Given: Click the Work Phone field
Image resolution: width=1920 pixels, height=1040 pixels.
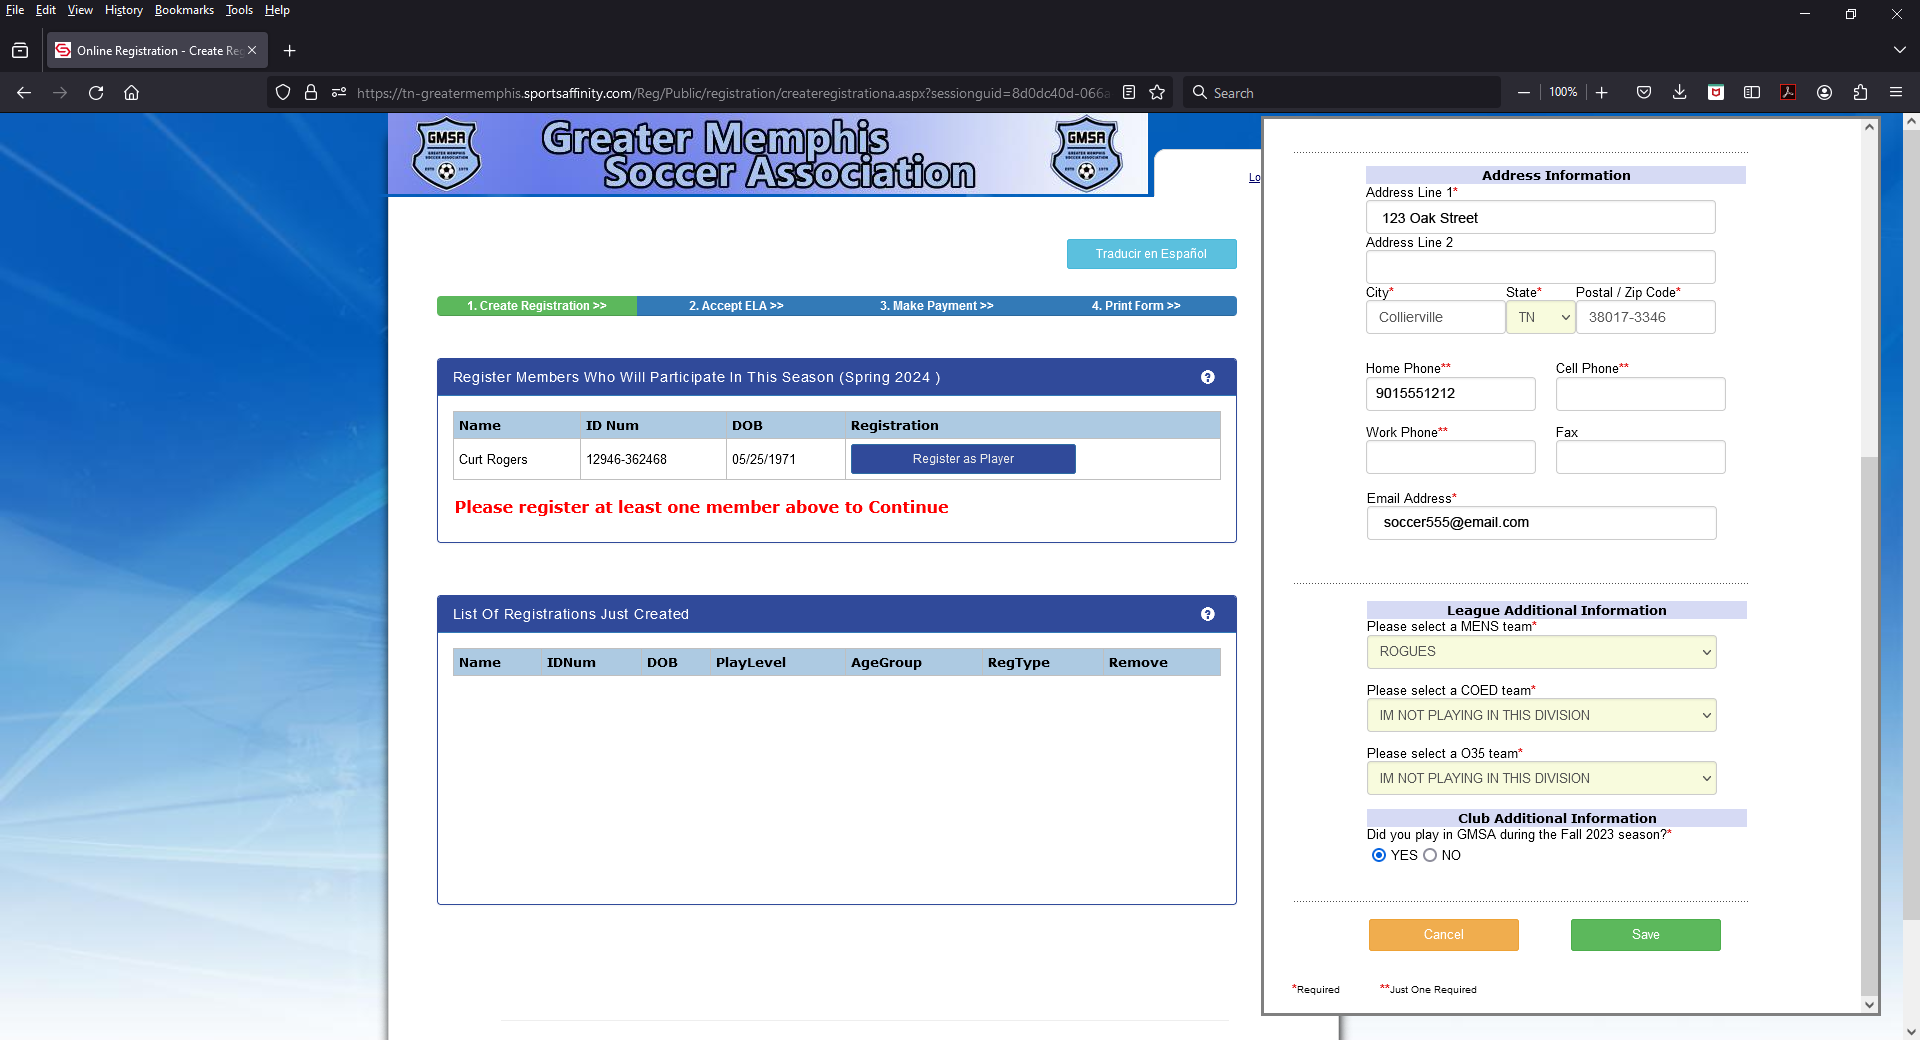Looking at the screenshot, I should point(1451,457).
